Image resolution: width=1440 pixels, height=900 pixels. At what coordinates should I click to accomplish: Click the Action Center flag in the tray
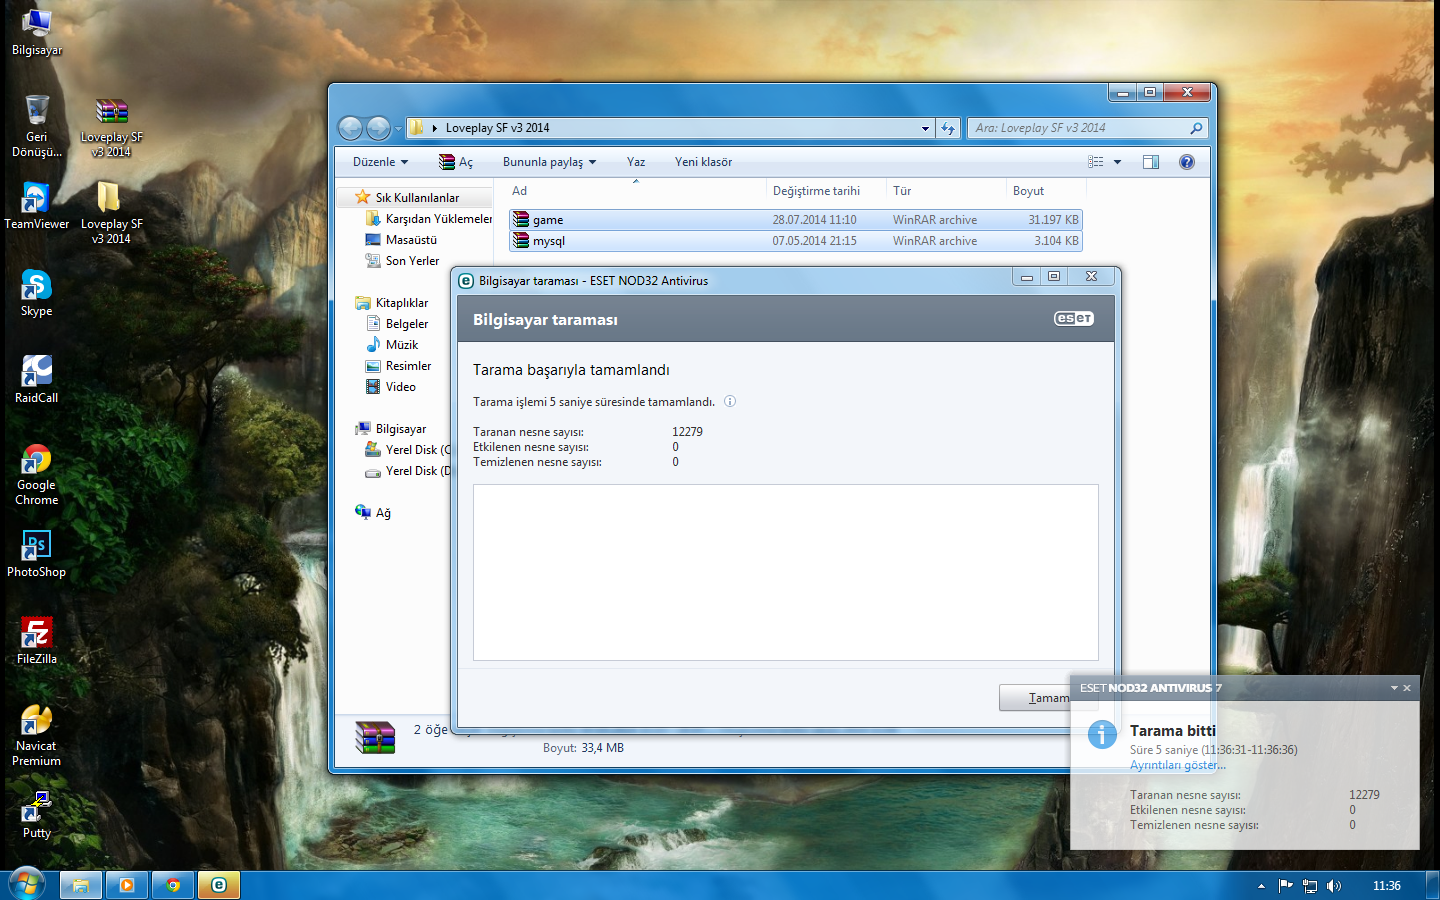(x=1286, y=886)
